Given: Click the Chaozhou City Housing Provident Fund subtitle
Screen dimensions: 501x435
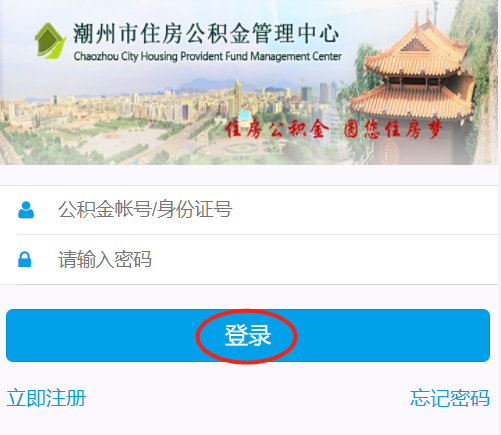Looking at the screenshot, I should (x=208, y=56).
